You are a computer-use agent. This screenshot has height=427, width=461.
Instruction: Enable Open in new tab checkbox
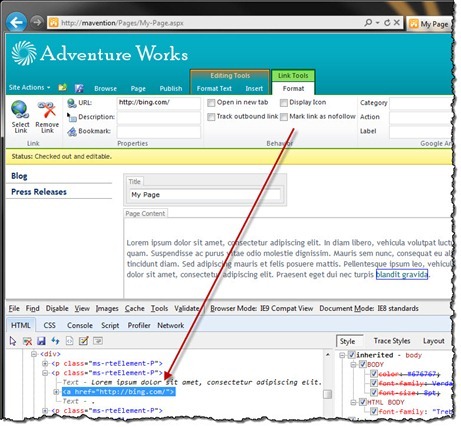click(211, 103)
